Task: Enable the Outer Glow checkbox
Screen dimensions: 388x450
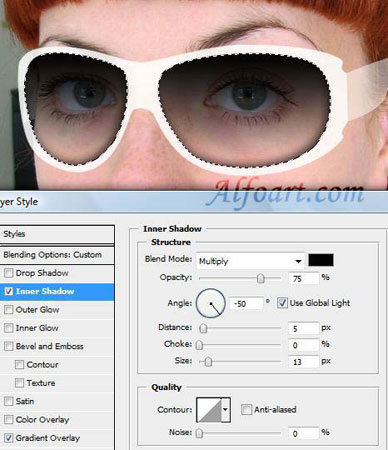Action: [x=8, y=310]
